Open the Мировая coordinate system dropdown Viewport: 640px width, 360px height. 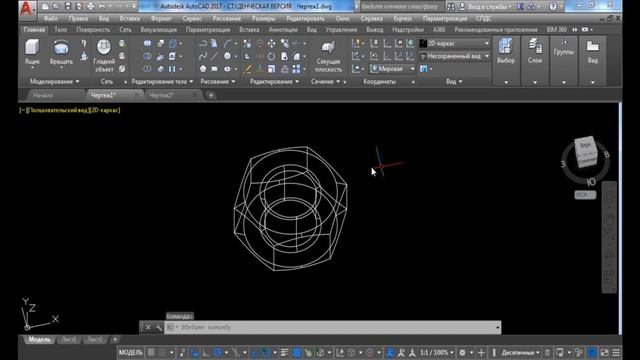(392, 69)
